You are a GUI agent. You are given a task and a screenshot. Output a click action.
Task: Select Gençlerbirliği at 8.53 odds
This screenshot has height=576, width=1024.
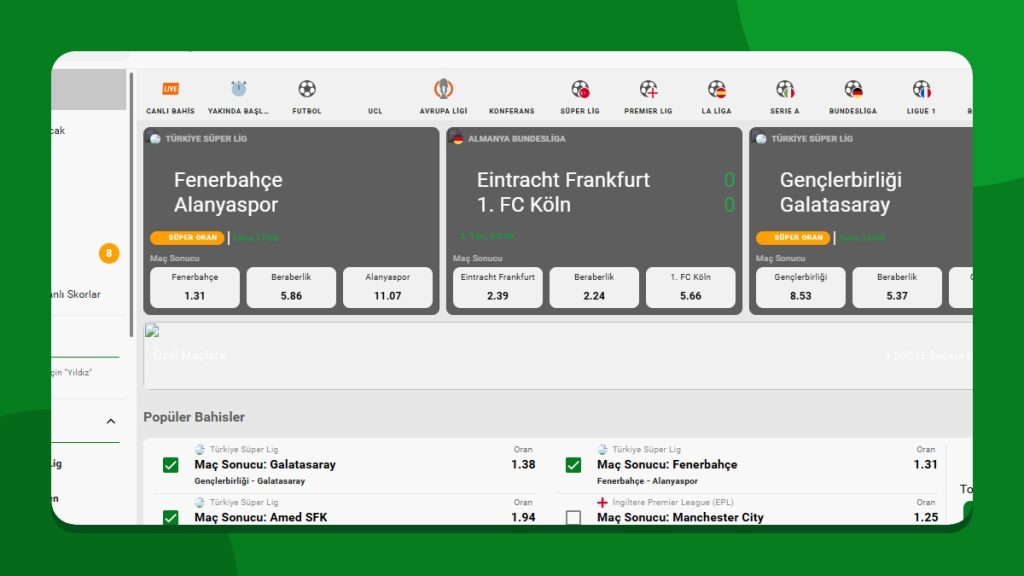coord(801,287)
